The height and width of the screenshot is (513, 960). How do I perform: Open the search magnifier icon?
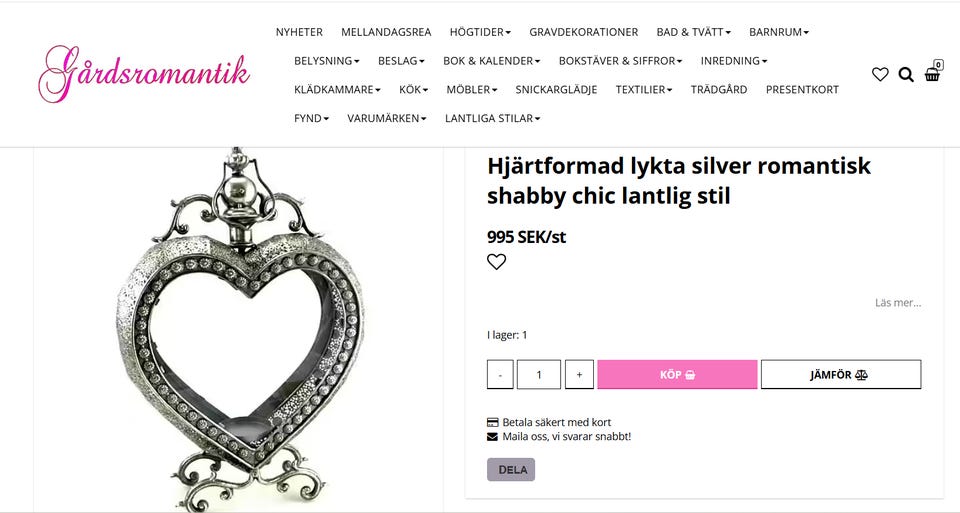pos(906,75)
